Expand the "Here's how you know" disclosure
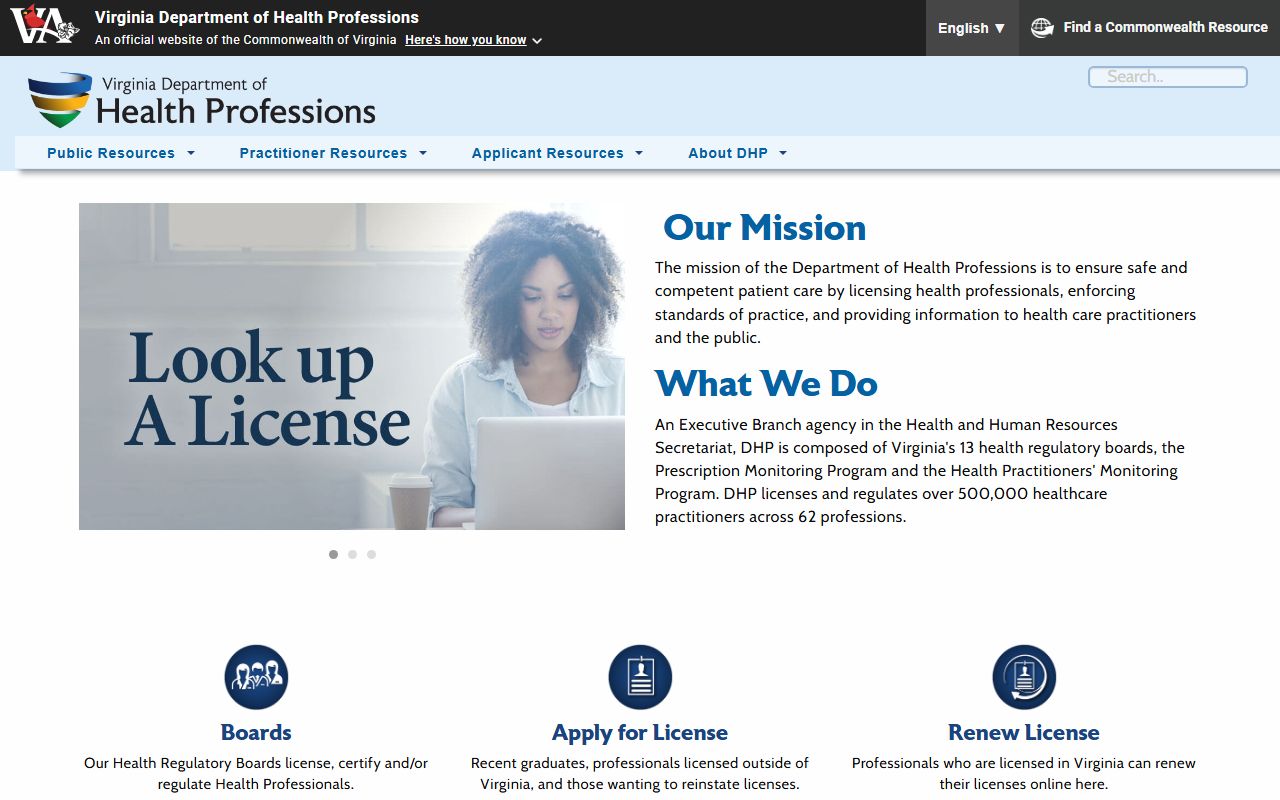1280x800 pixels. pyautogui.click(x=473, y=40)
